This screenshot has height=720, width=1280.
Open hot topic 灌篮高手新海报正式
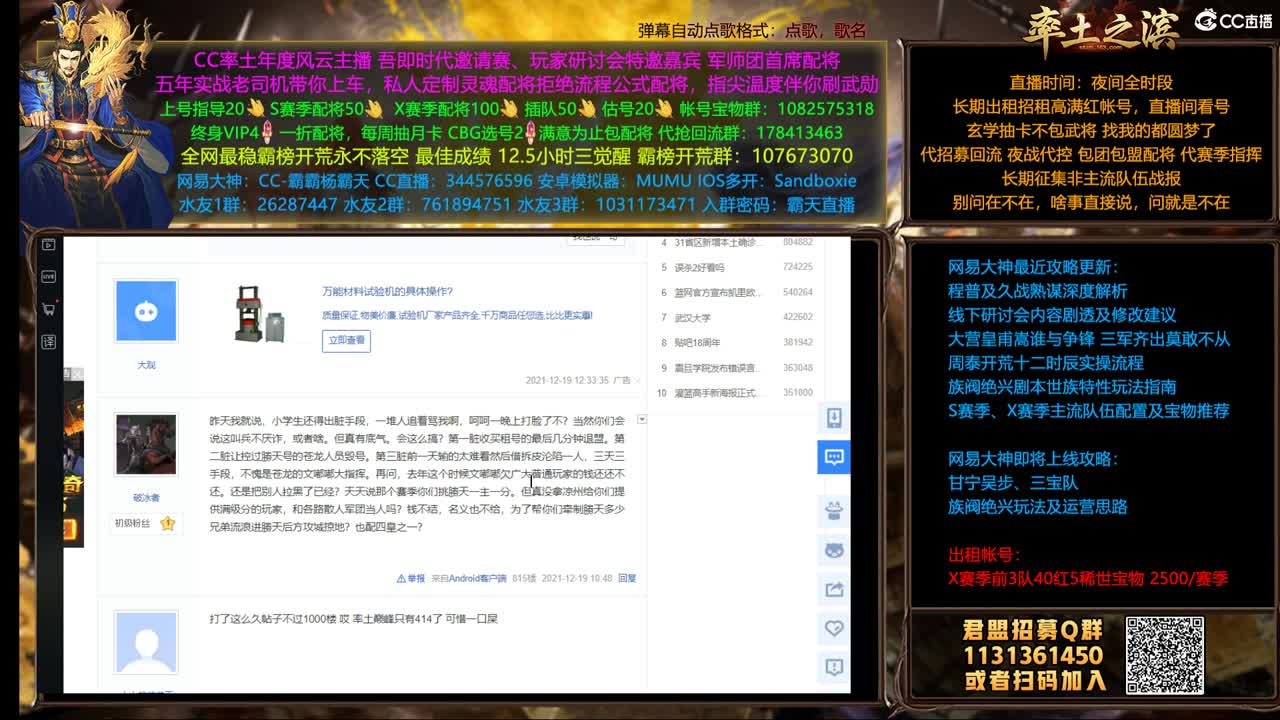tap(717, 393)
